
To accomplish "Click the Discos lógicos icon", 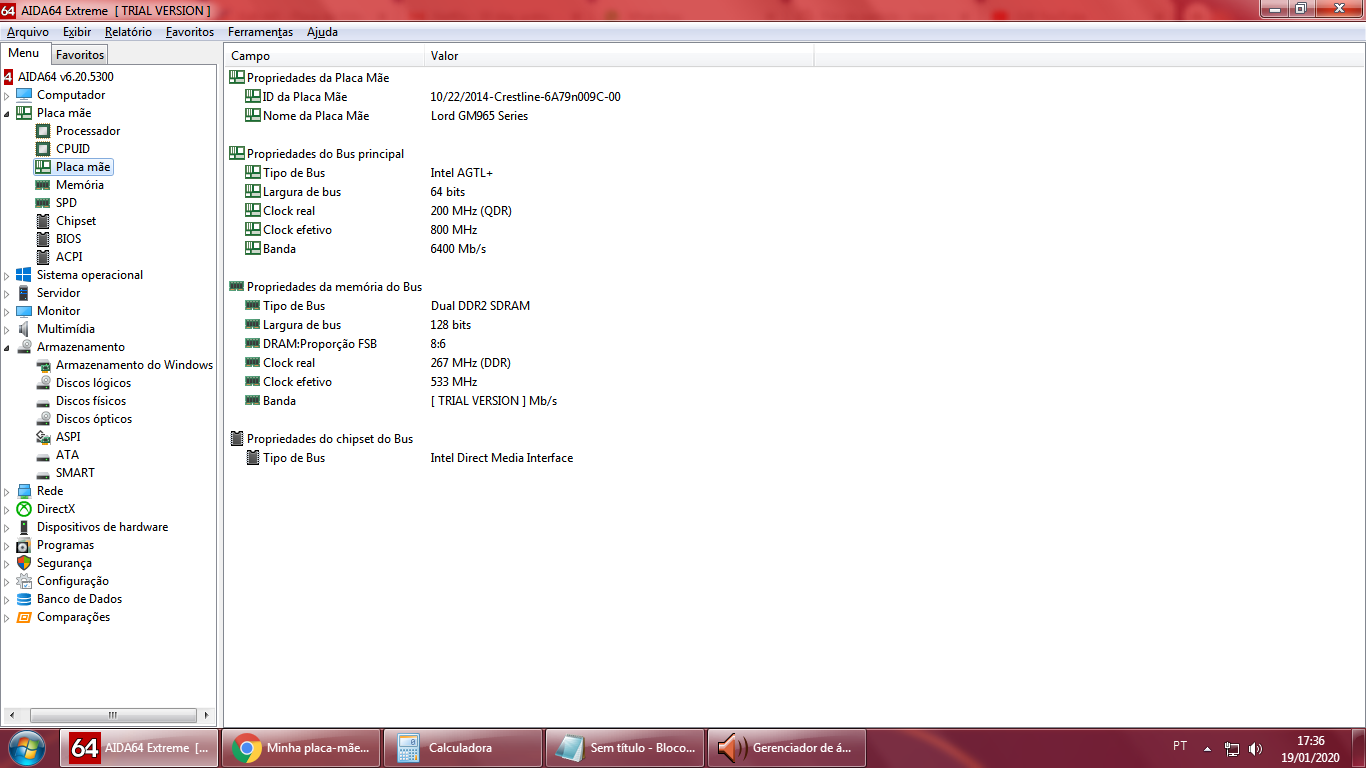I will pos(43,383).
